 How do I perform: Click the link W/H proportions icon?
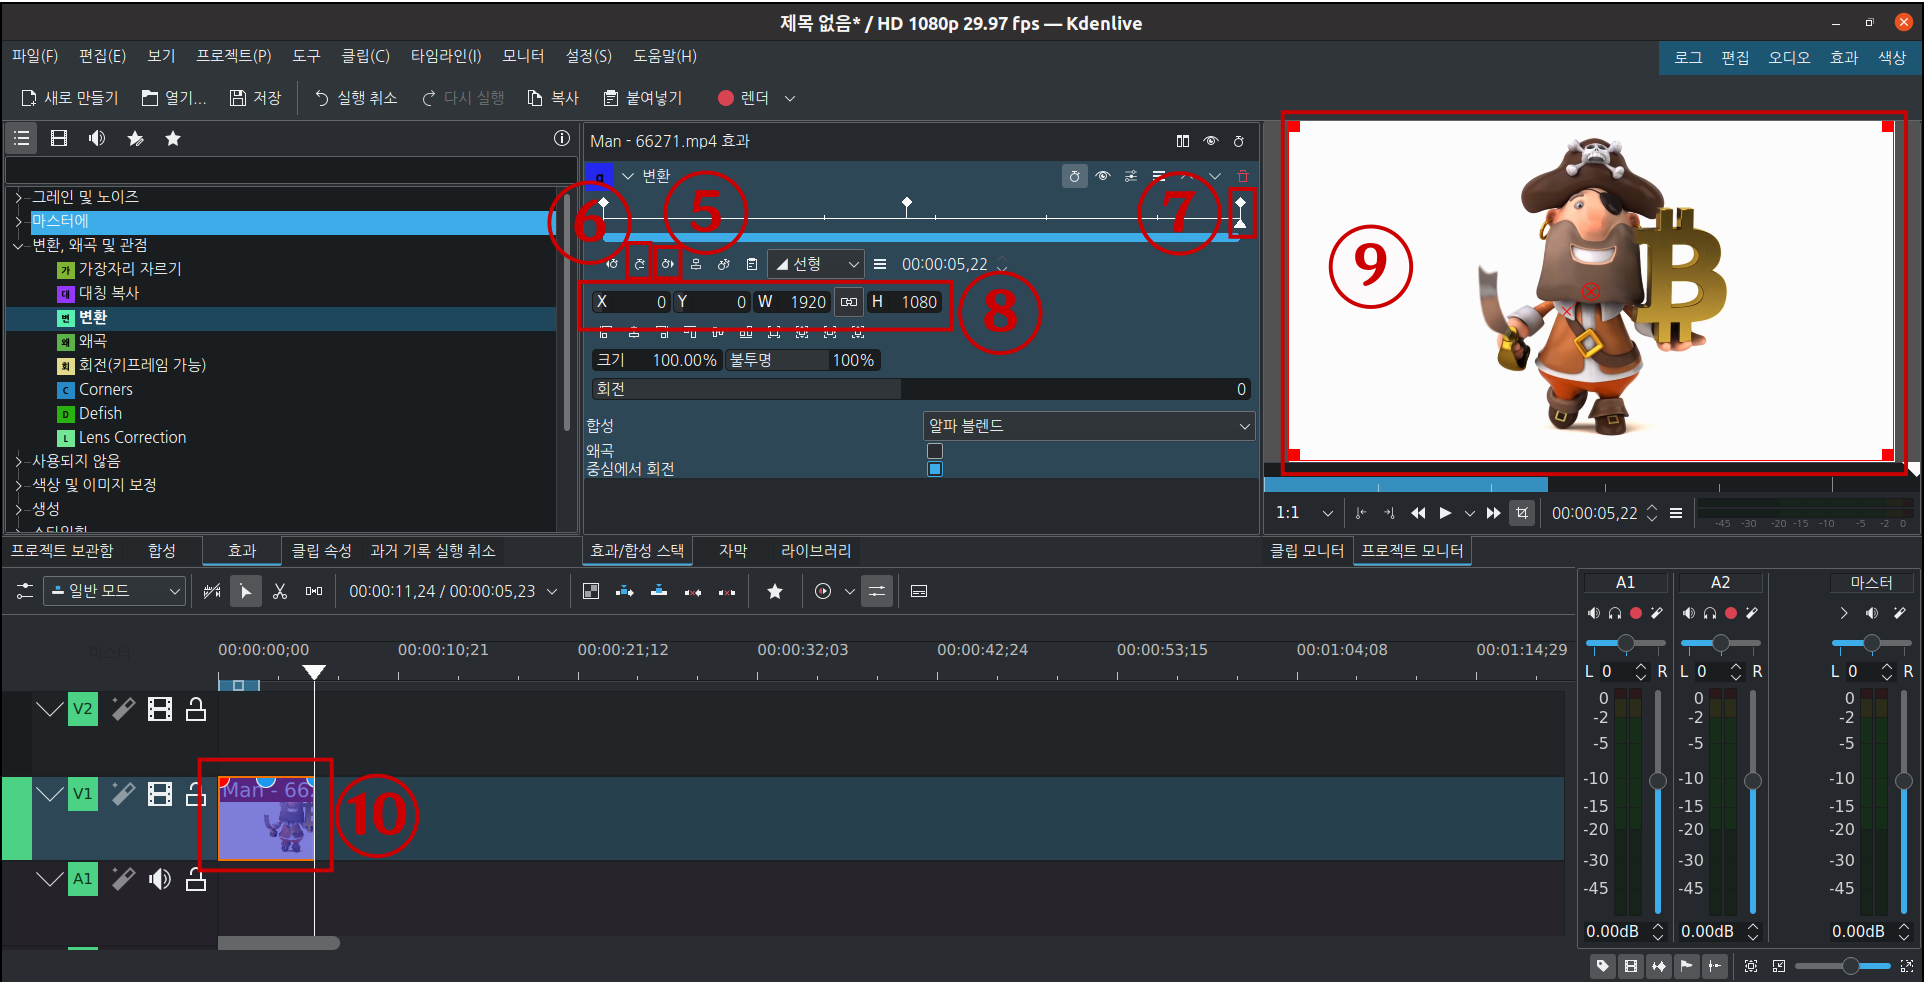pos(848,302)
